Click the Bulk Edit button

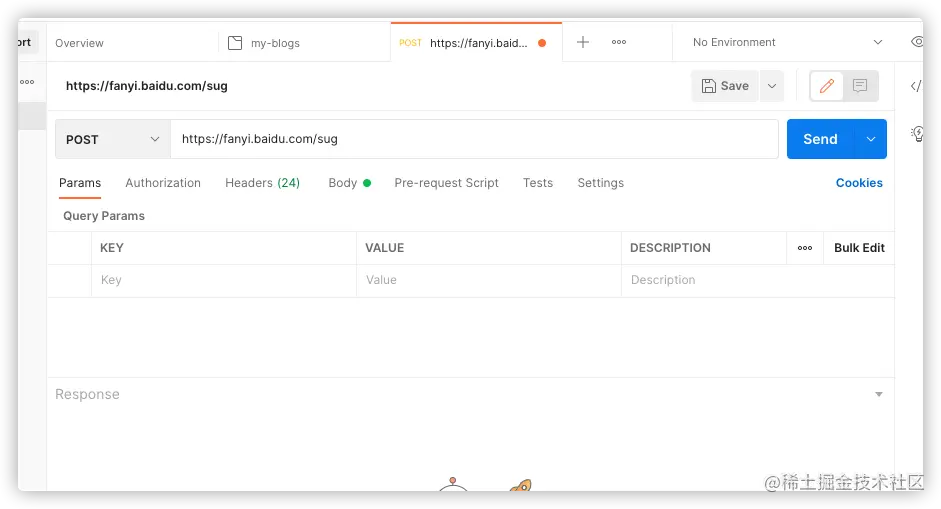pyautogui.click(x=859, y=248)
